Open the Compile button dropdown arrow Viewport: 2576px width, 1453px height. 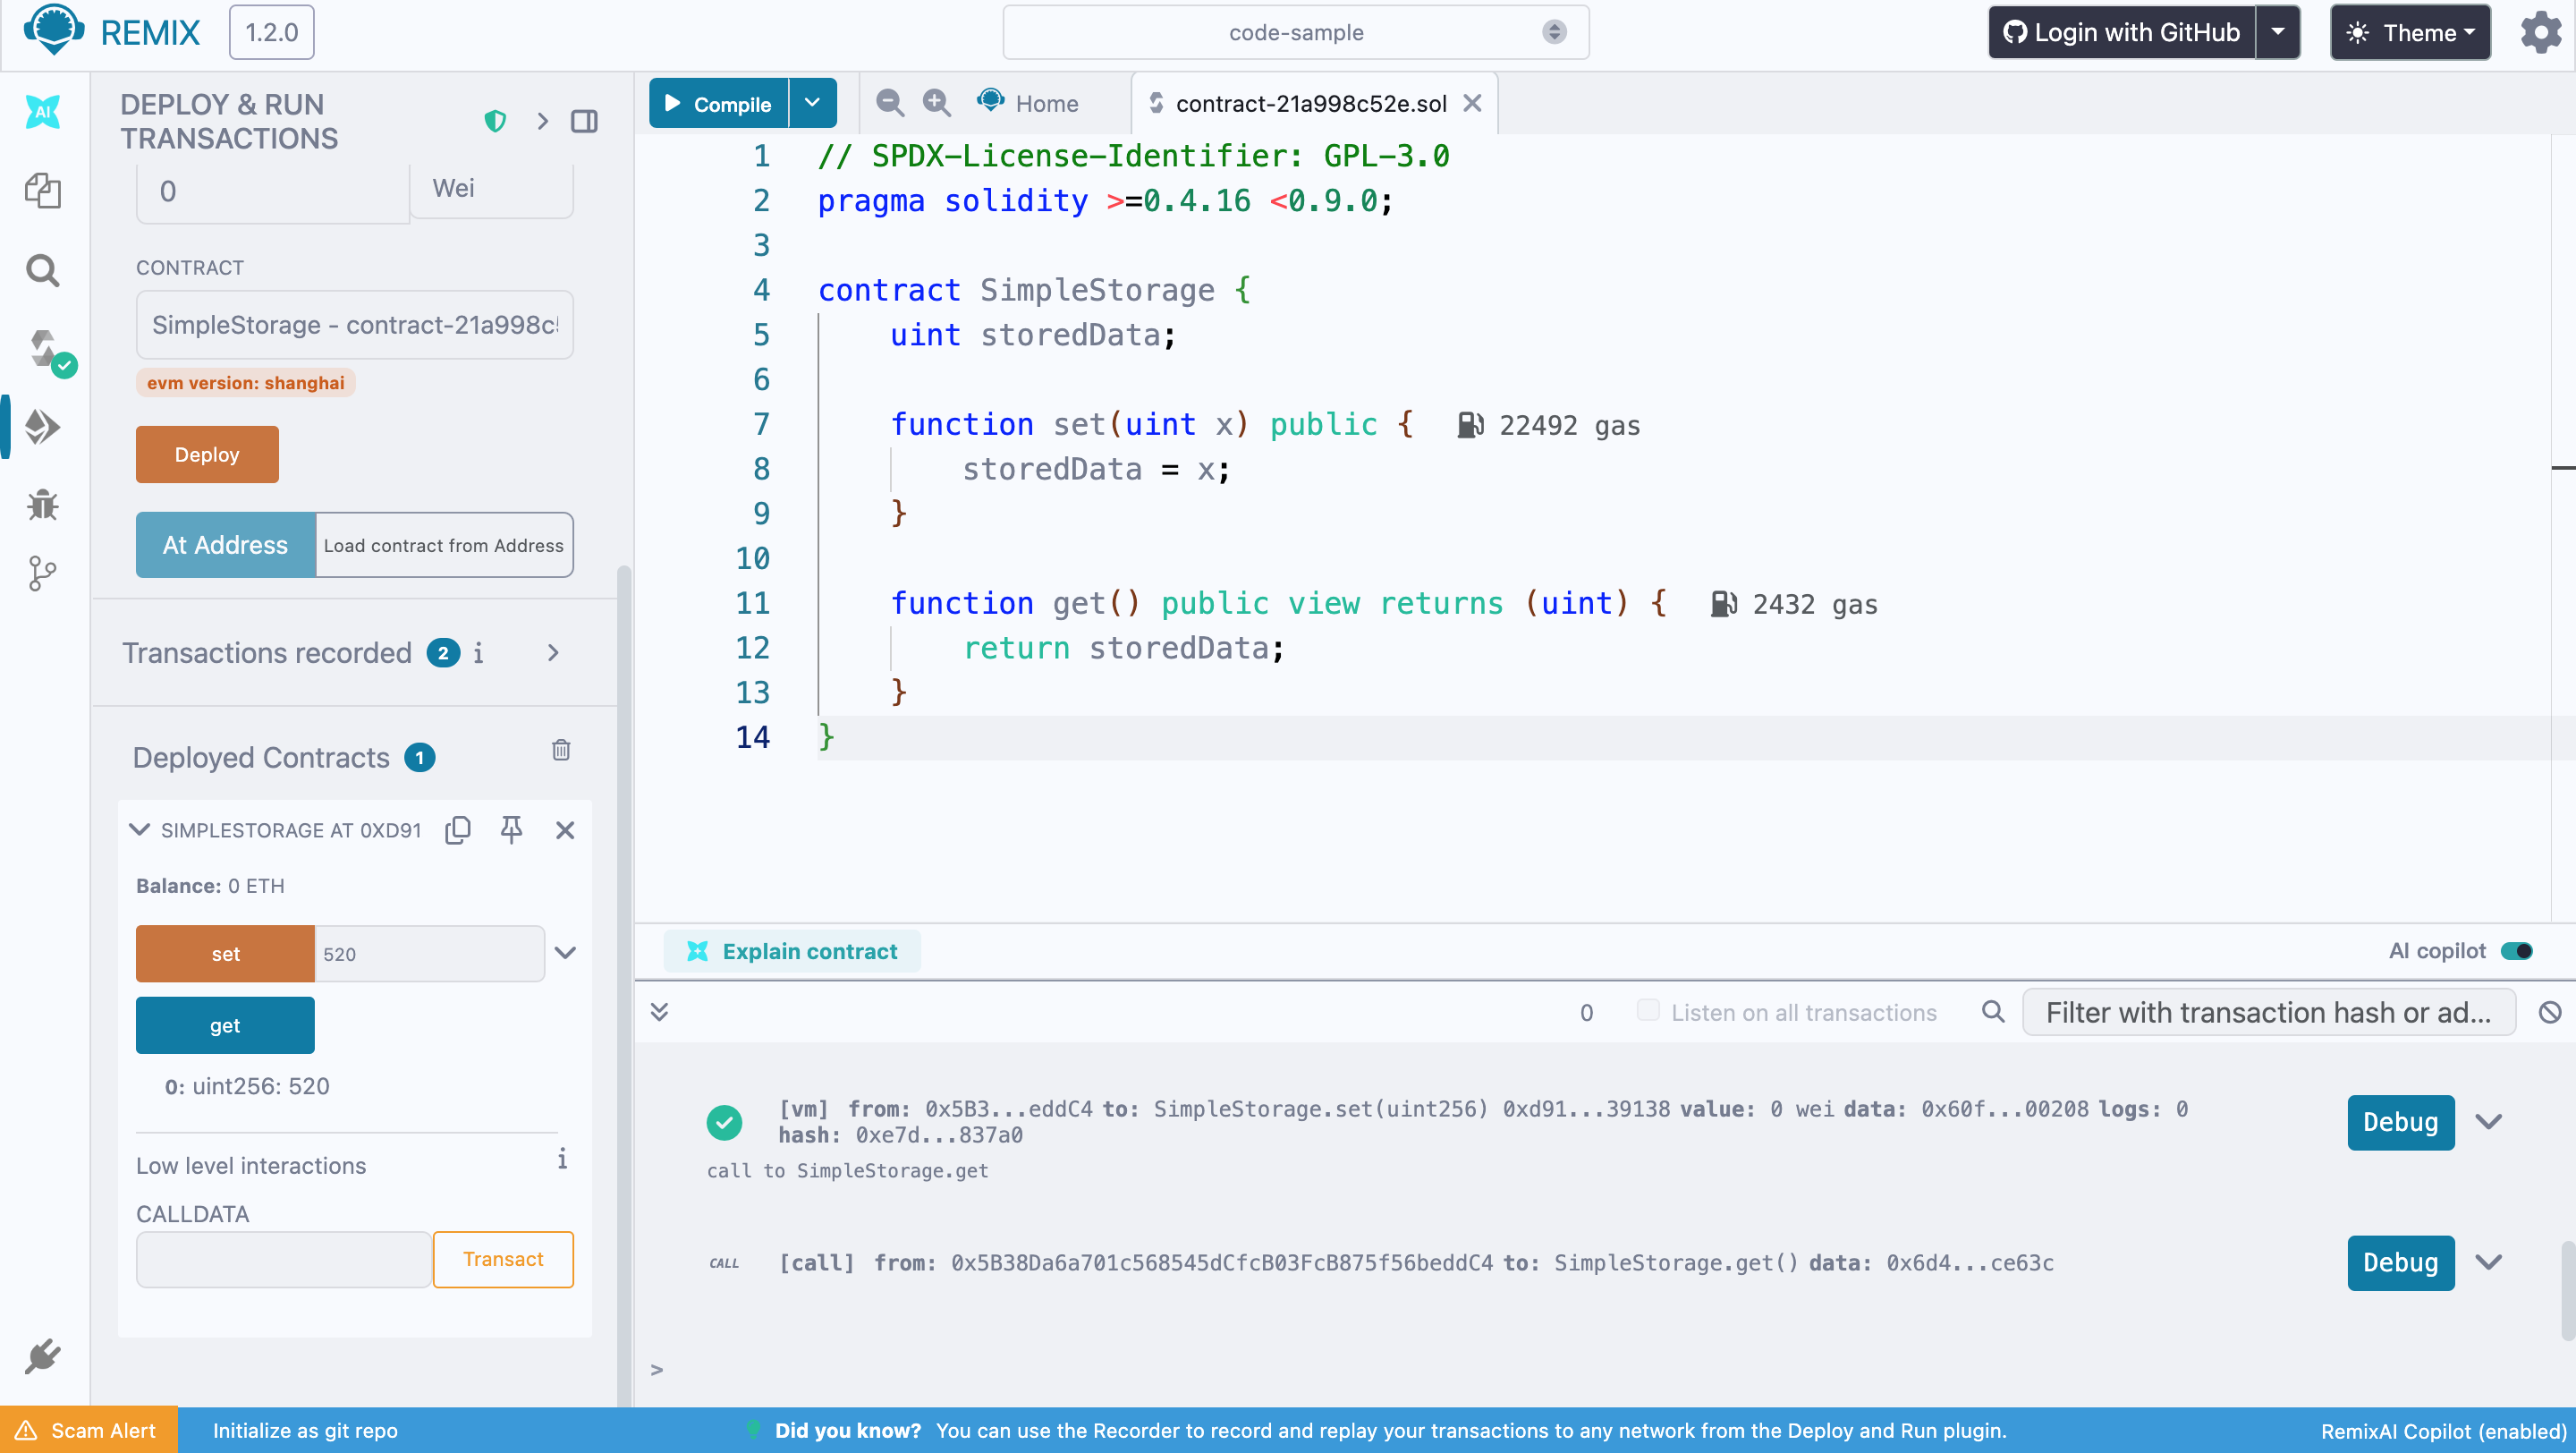812,103
